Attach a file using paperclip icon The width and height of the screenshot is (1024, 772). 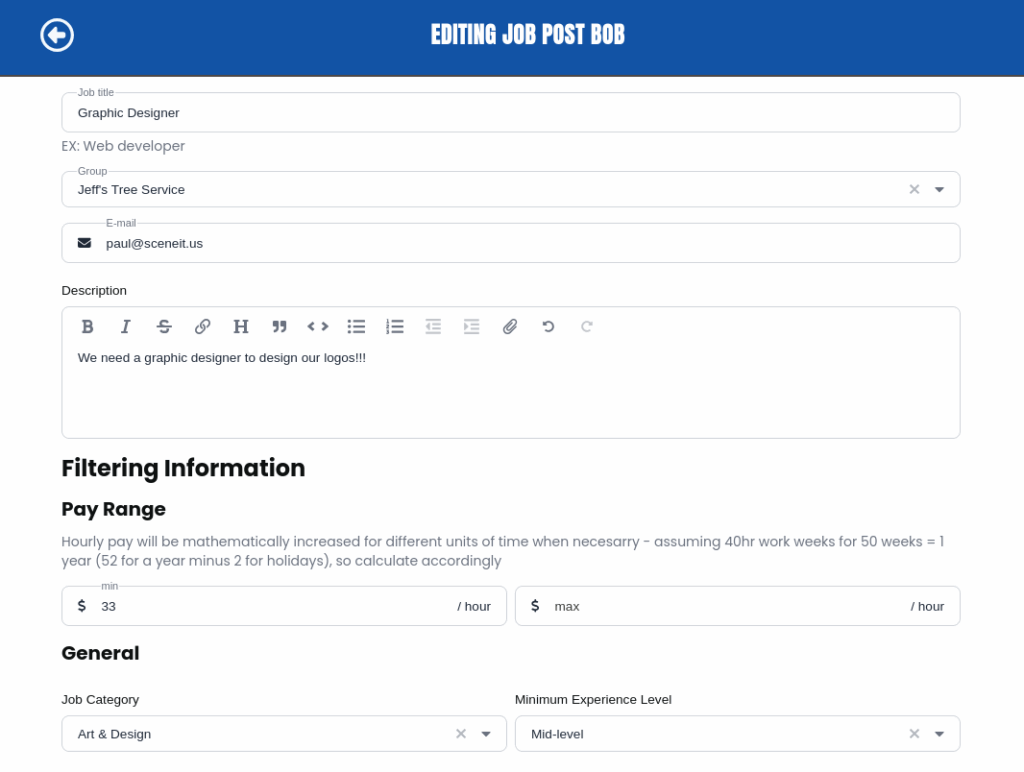(x=510, y=326)
